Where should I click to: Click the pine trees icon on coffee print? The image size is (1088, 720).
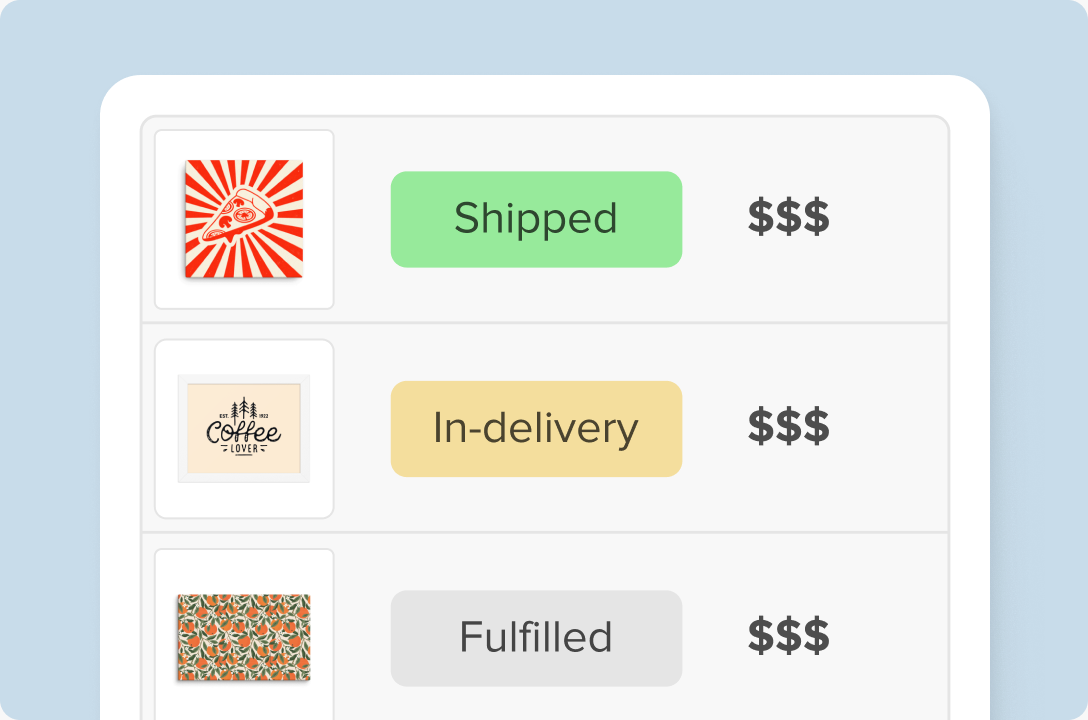click(244, 409)
